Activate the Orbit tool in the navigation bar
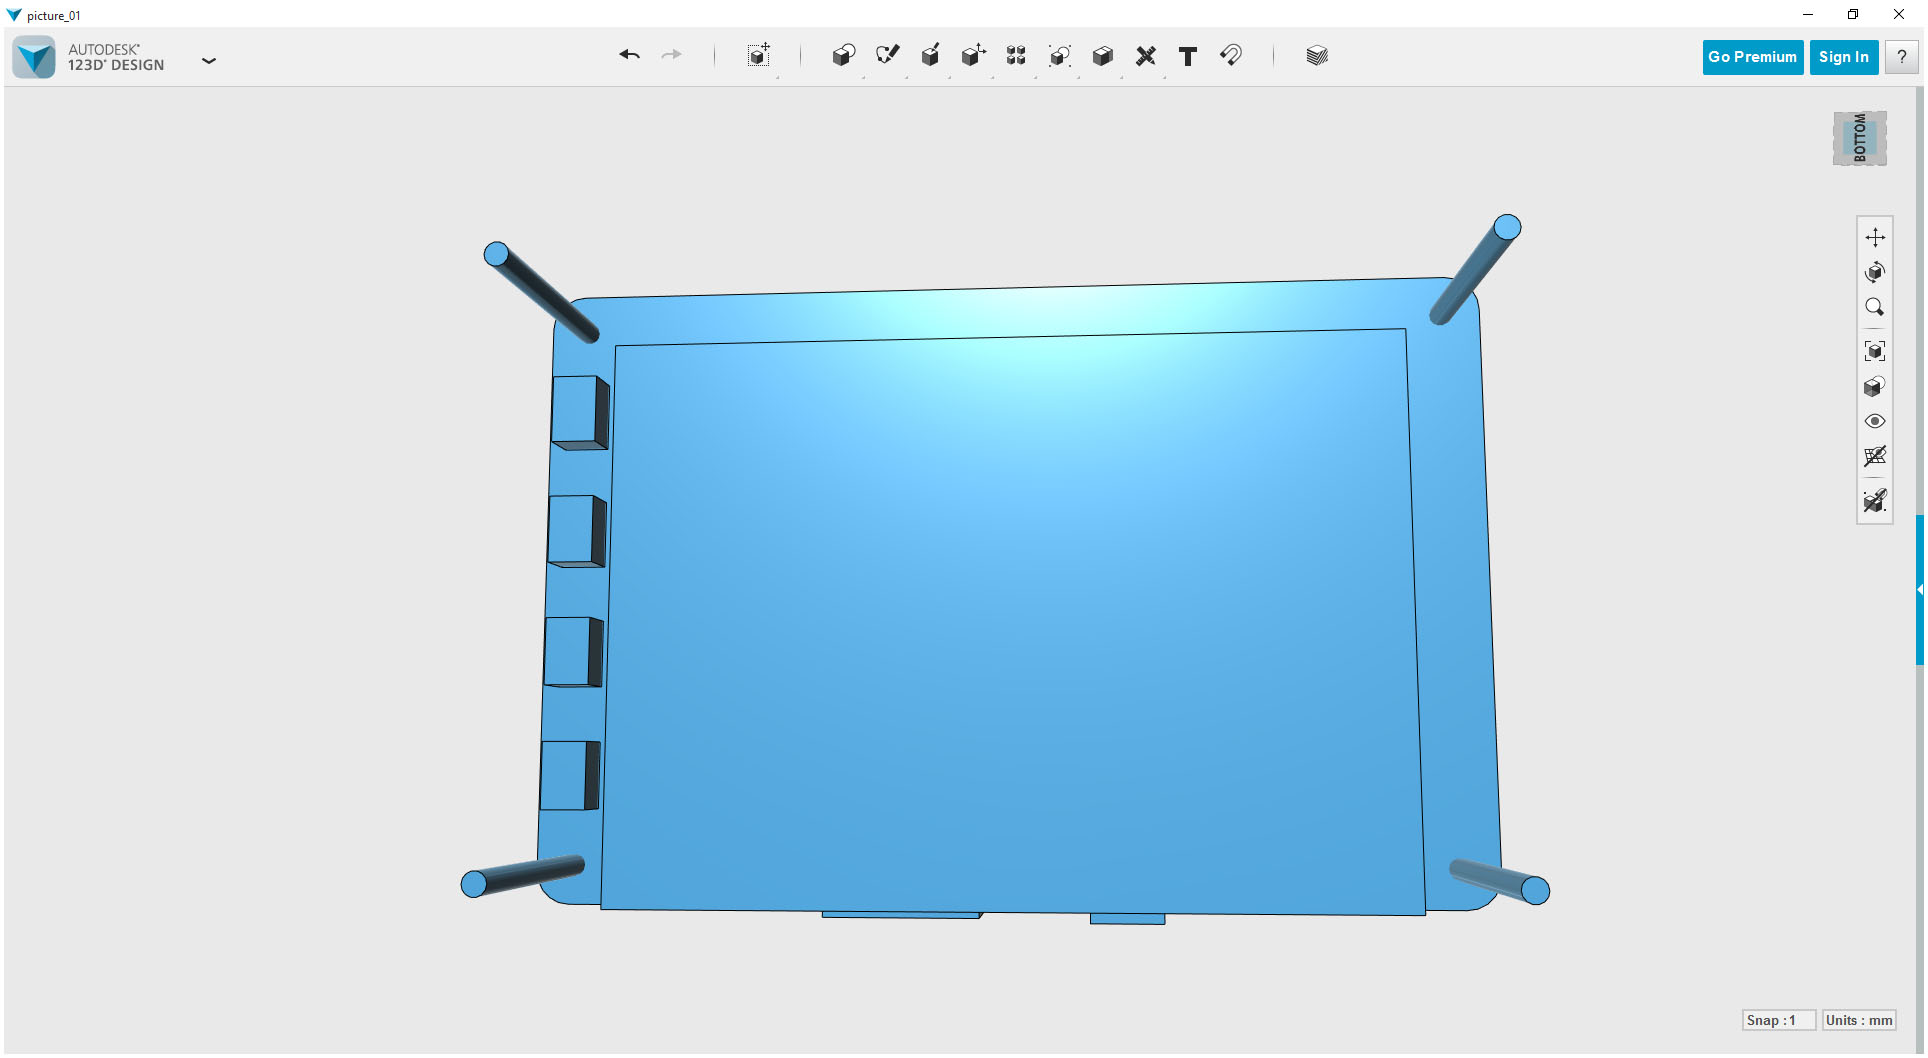Screen dimensions: 1928x1058 point(1876,271)
